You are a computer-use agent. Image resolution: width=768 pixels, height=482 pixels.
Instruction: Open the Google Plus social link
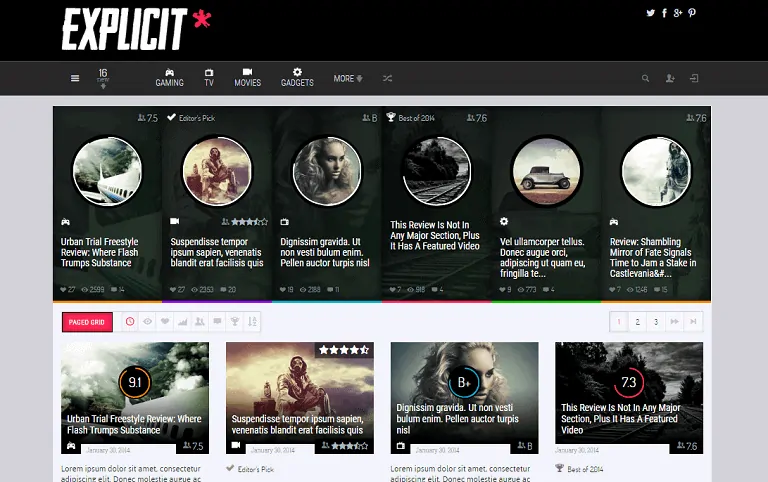(x=678, y=13)
